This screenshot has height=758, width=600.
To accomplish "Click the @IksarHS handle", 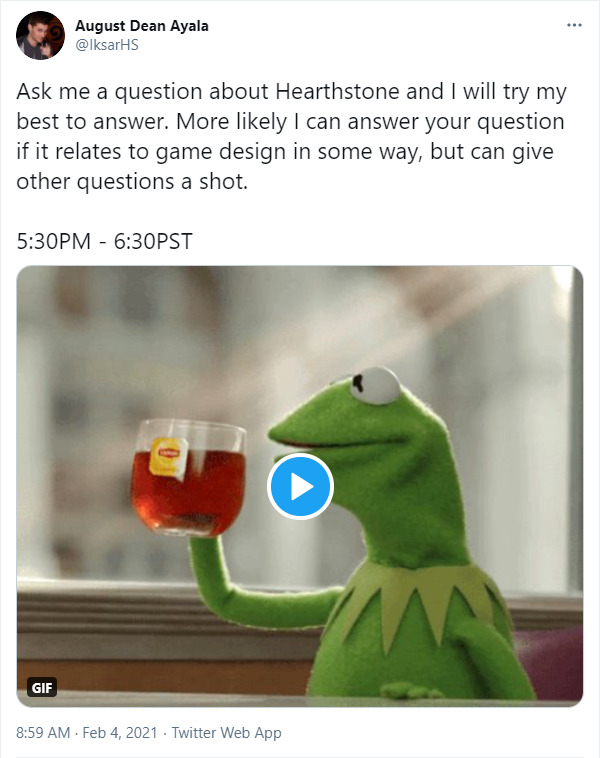I will tap(107, 45).
